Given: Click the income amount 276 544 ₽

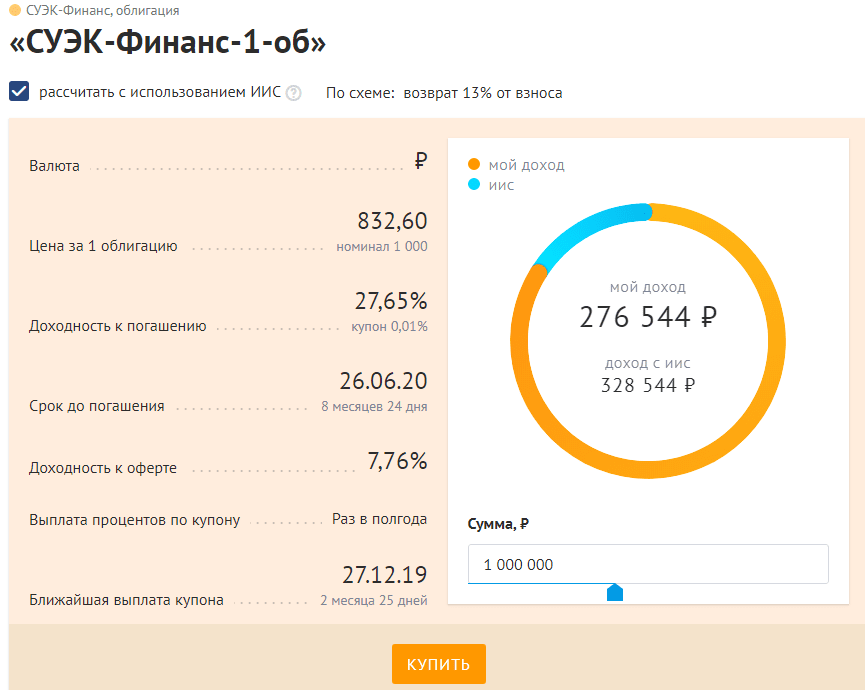Looking at the screenshot, I should tap(648, 317).
